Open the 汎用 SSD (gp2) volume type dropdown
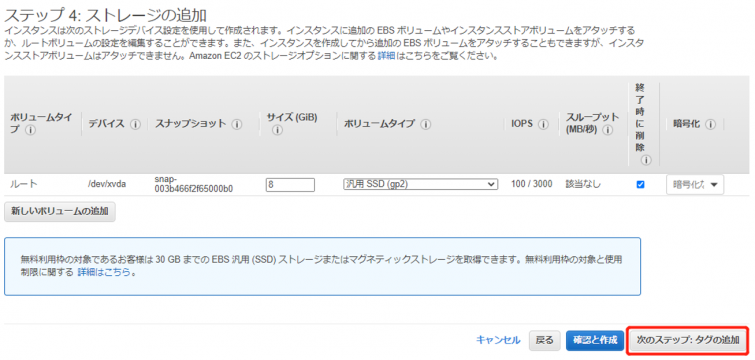 420,184
